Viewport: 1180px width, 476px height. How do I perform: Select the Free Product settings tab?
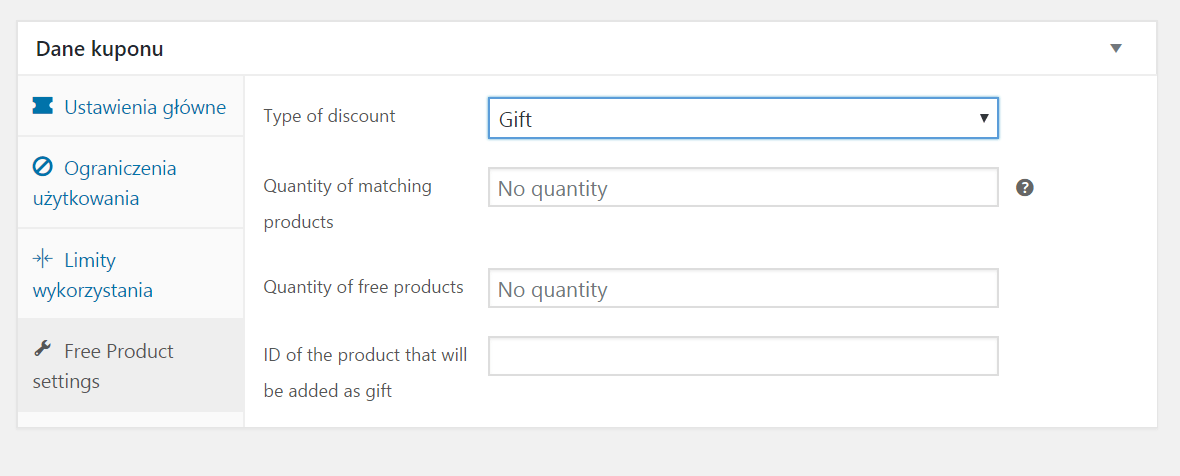tap(131, 365)
